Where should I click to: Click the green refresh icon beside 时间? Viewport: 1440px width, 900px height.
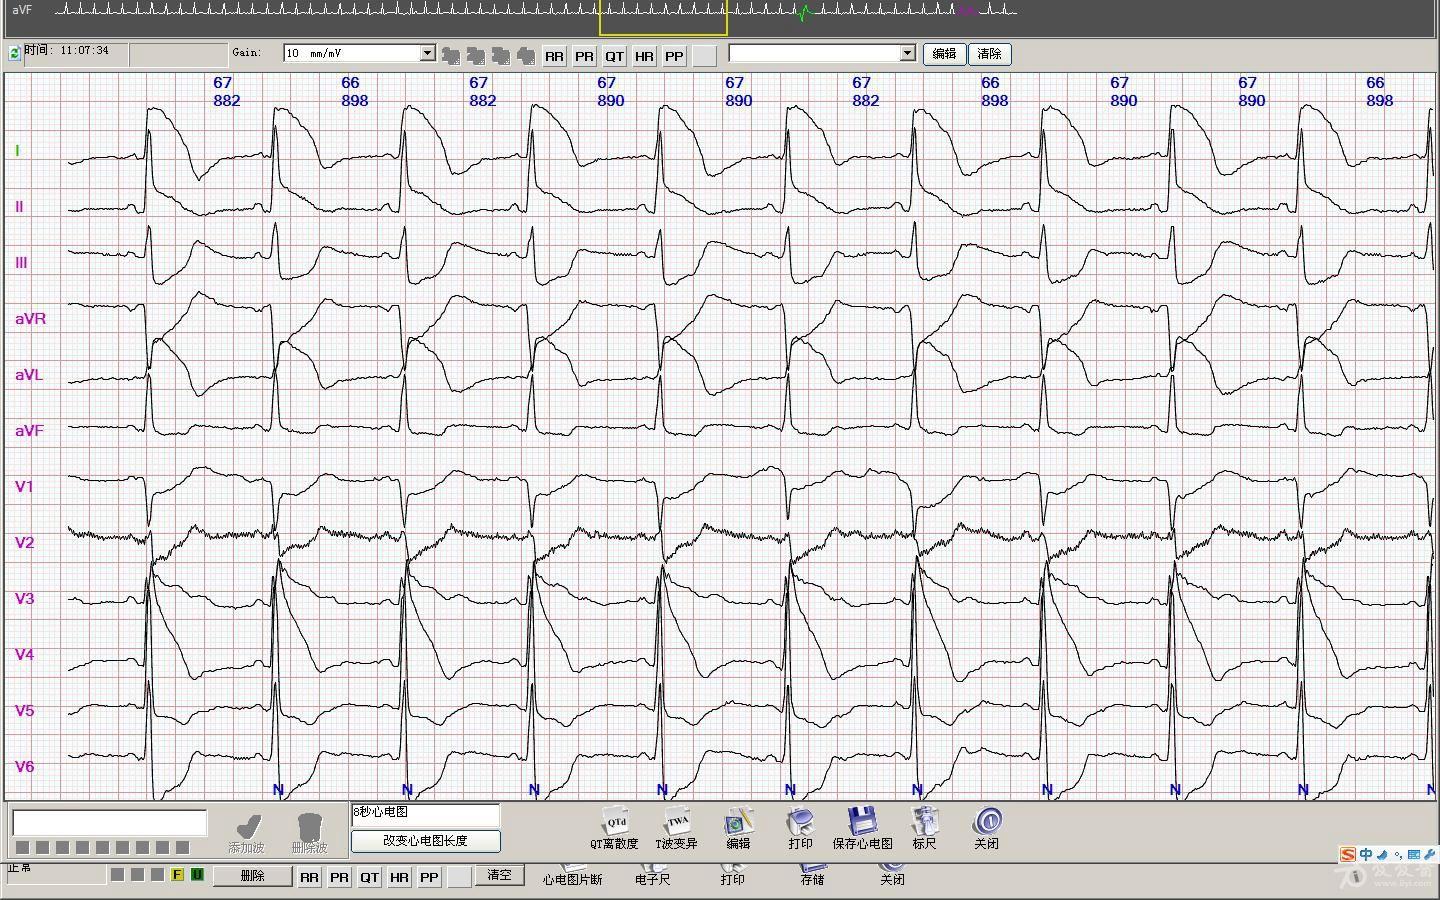(x=15, y=53)
